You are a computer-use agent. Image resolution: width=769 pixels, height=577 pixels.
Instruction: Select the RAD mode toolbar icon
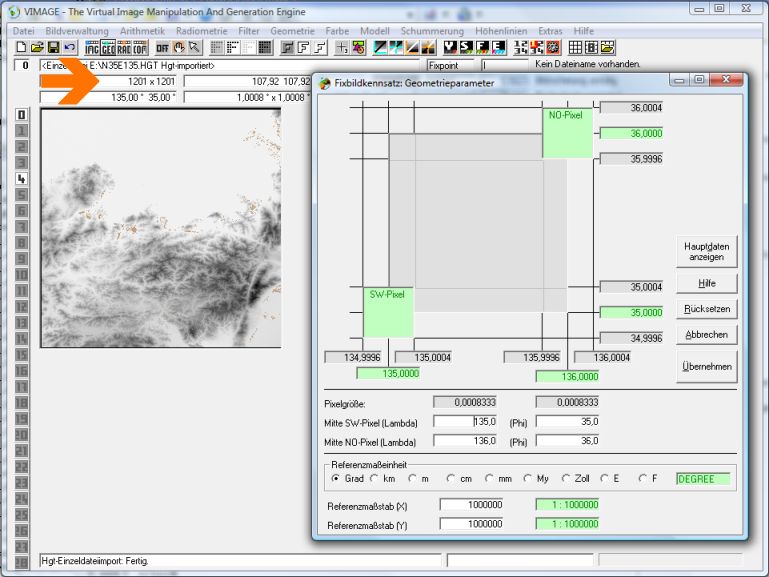click(124, 47)
